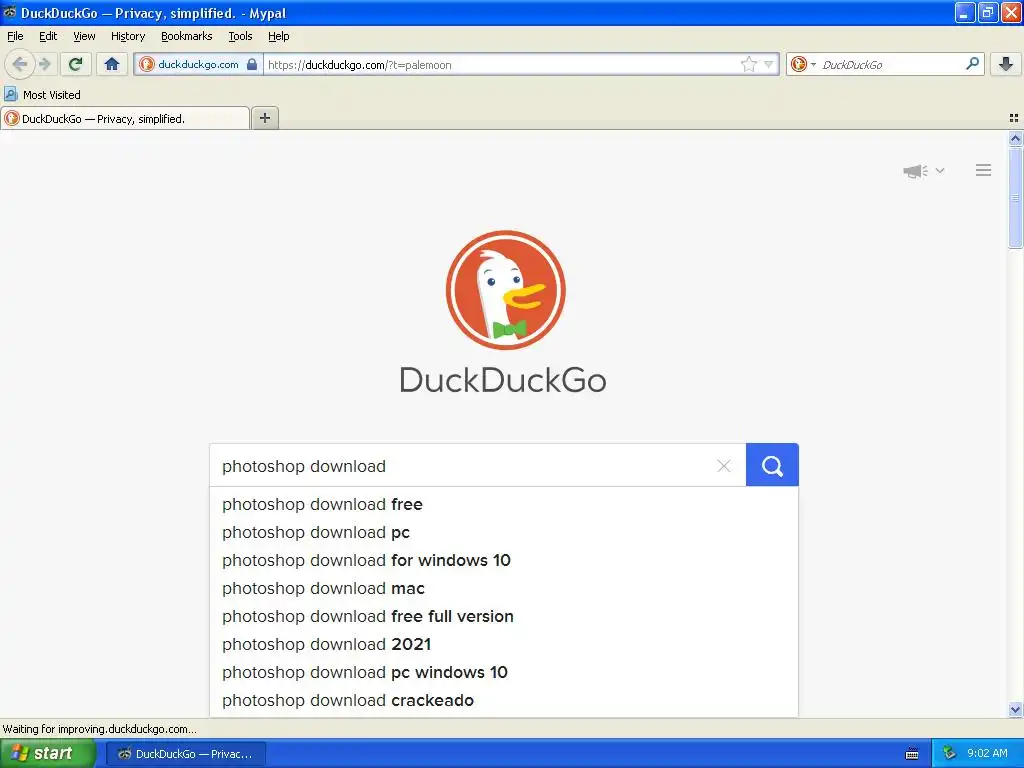Bookmark this page with the star icon

(748, 64)
